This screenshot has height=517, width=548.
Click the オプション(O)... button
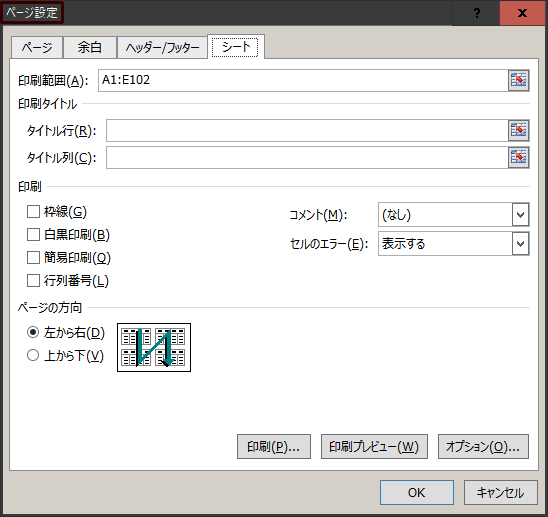click(483, 446)
